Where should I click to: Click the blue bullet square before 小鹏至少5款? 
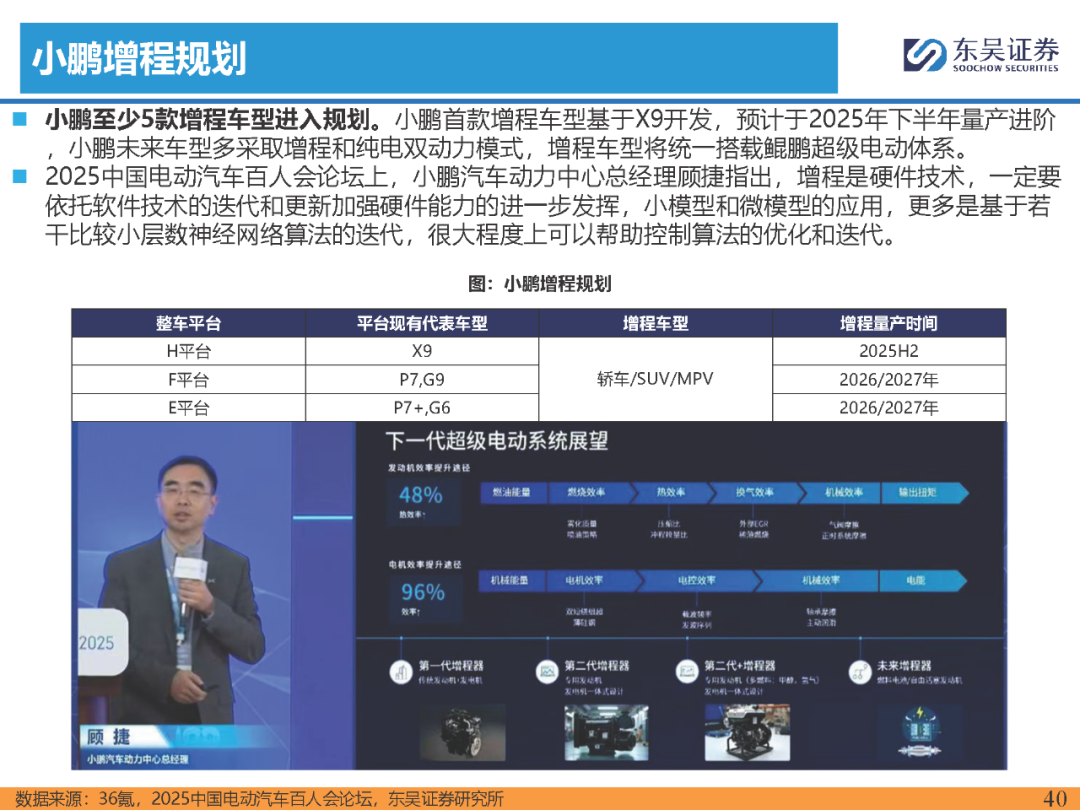pos(19,120)
